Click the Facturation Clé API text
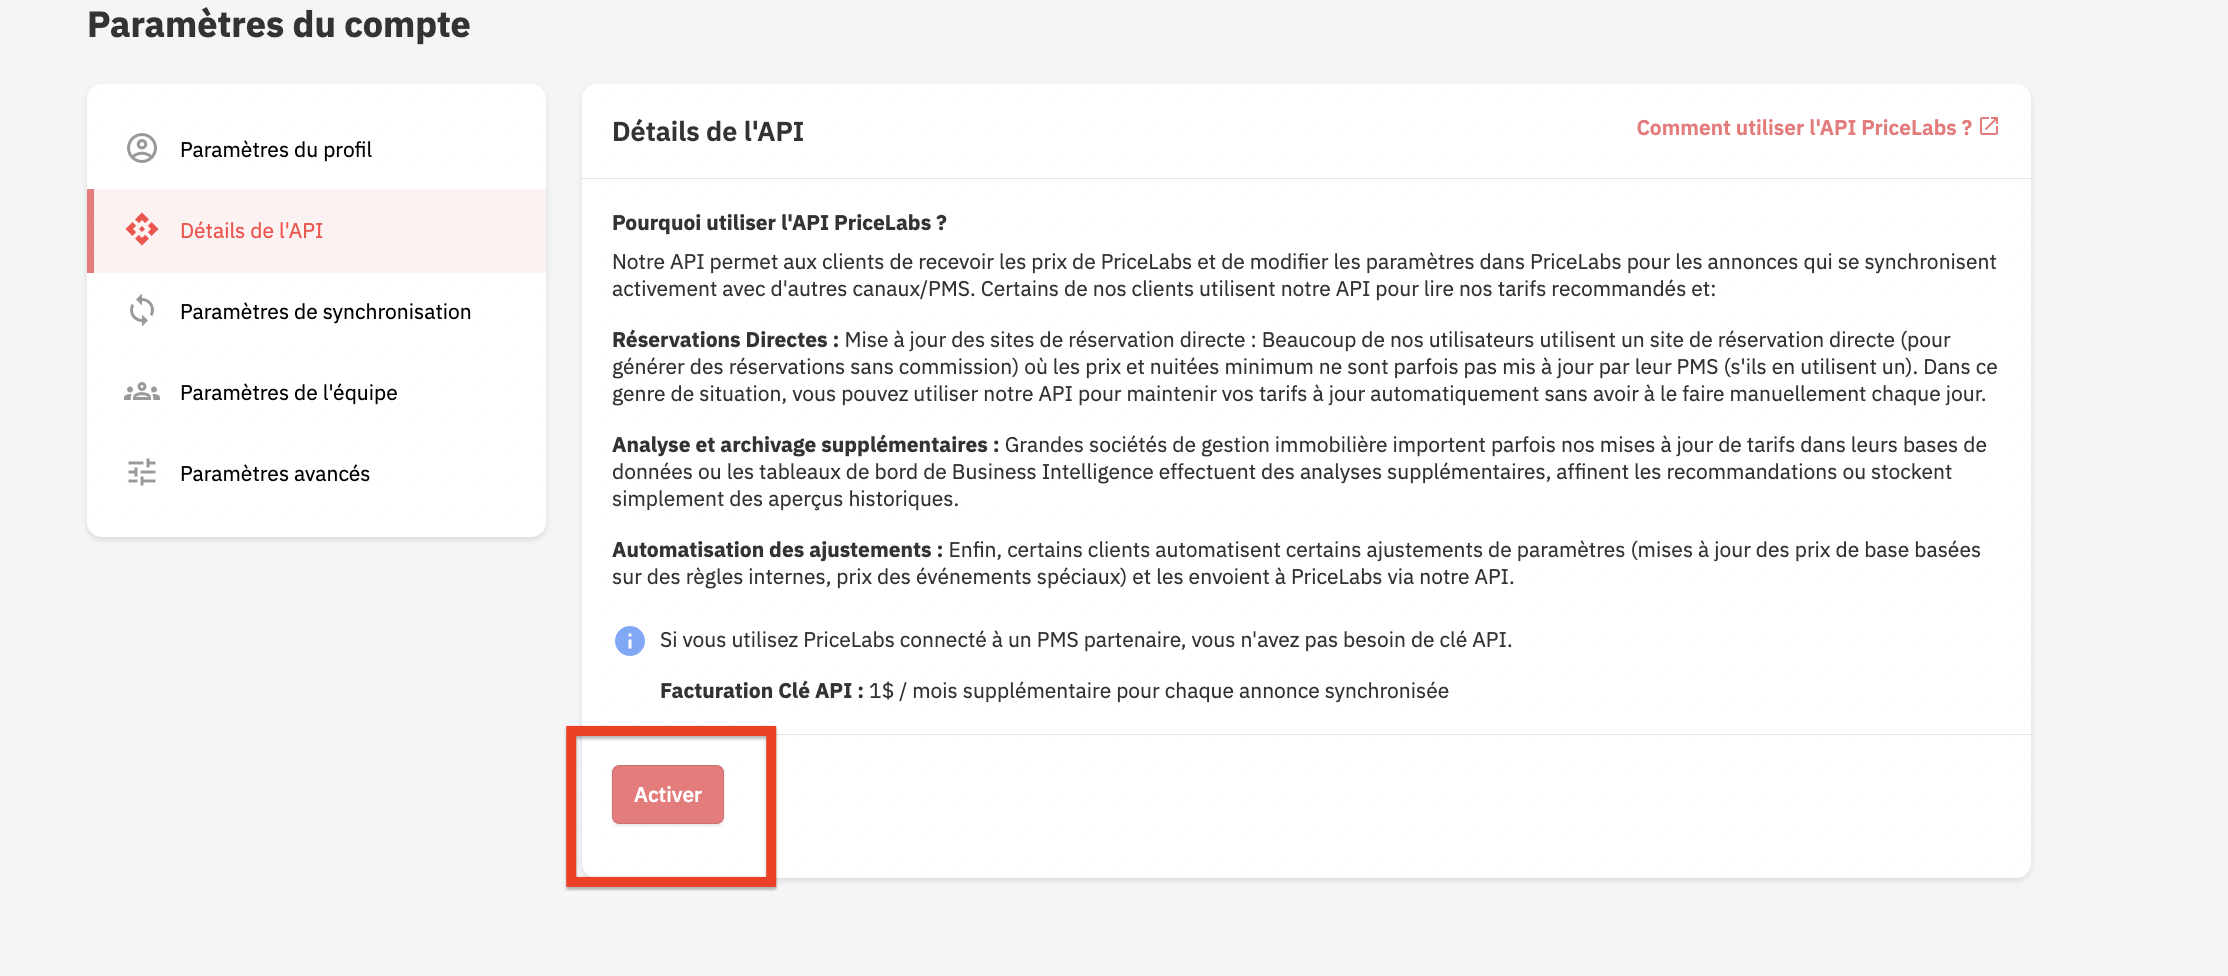The height and width of the screenshot is (976, 2228). [x=762, y=690]
